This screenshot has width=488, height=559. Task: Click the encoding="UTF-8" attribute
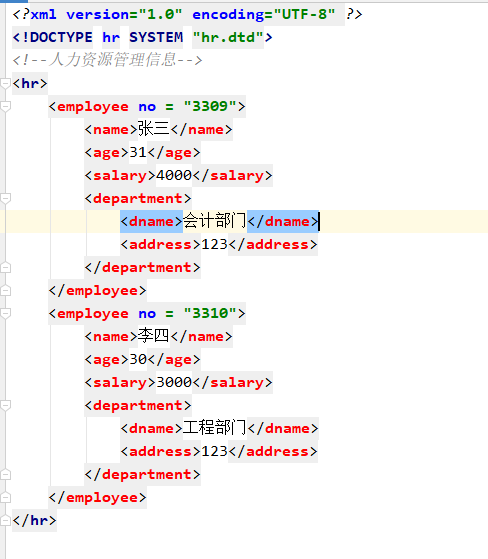click(x=264, y=15)
